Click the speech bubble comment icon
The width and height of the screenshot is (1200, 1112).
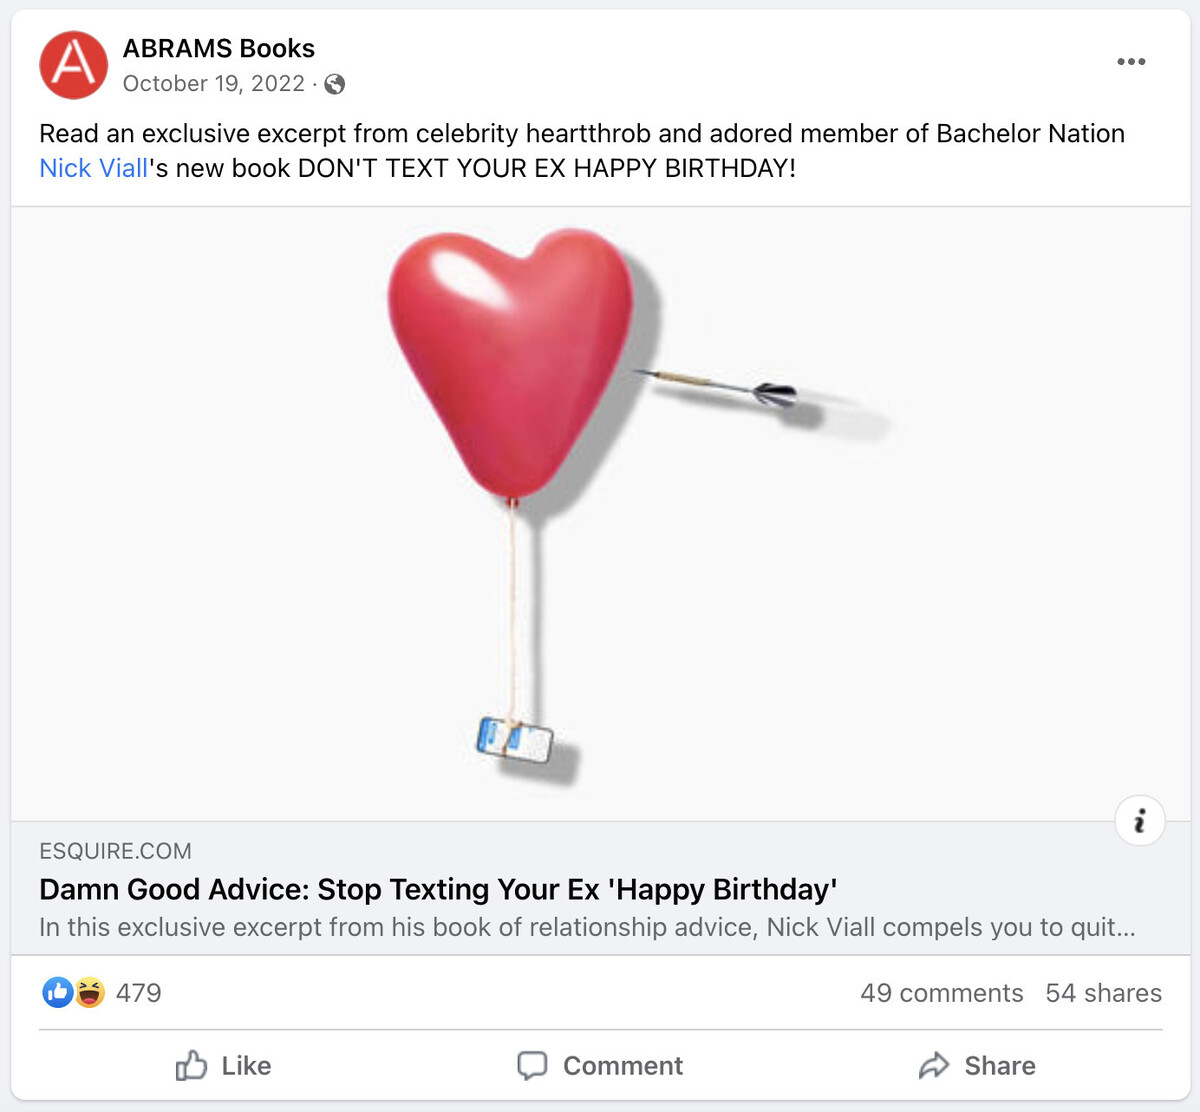532,1066
